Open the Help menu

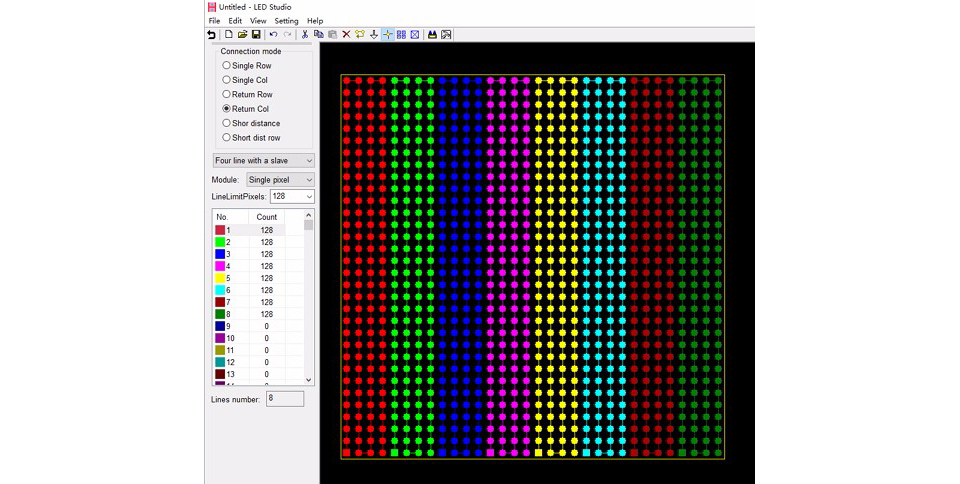tap(315, 21)
